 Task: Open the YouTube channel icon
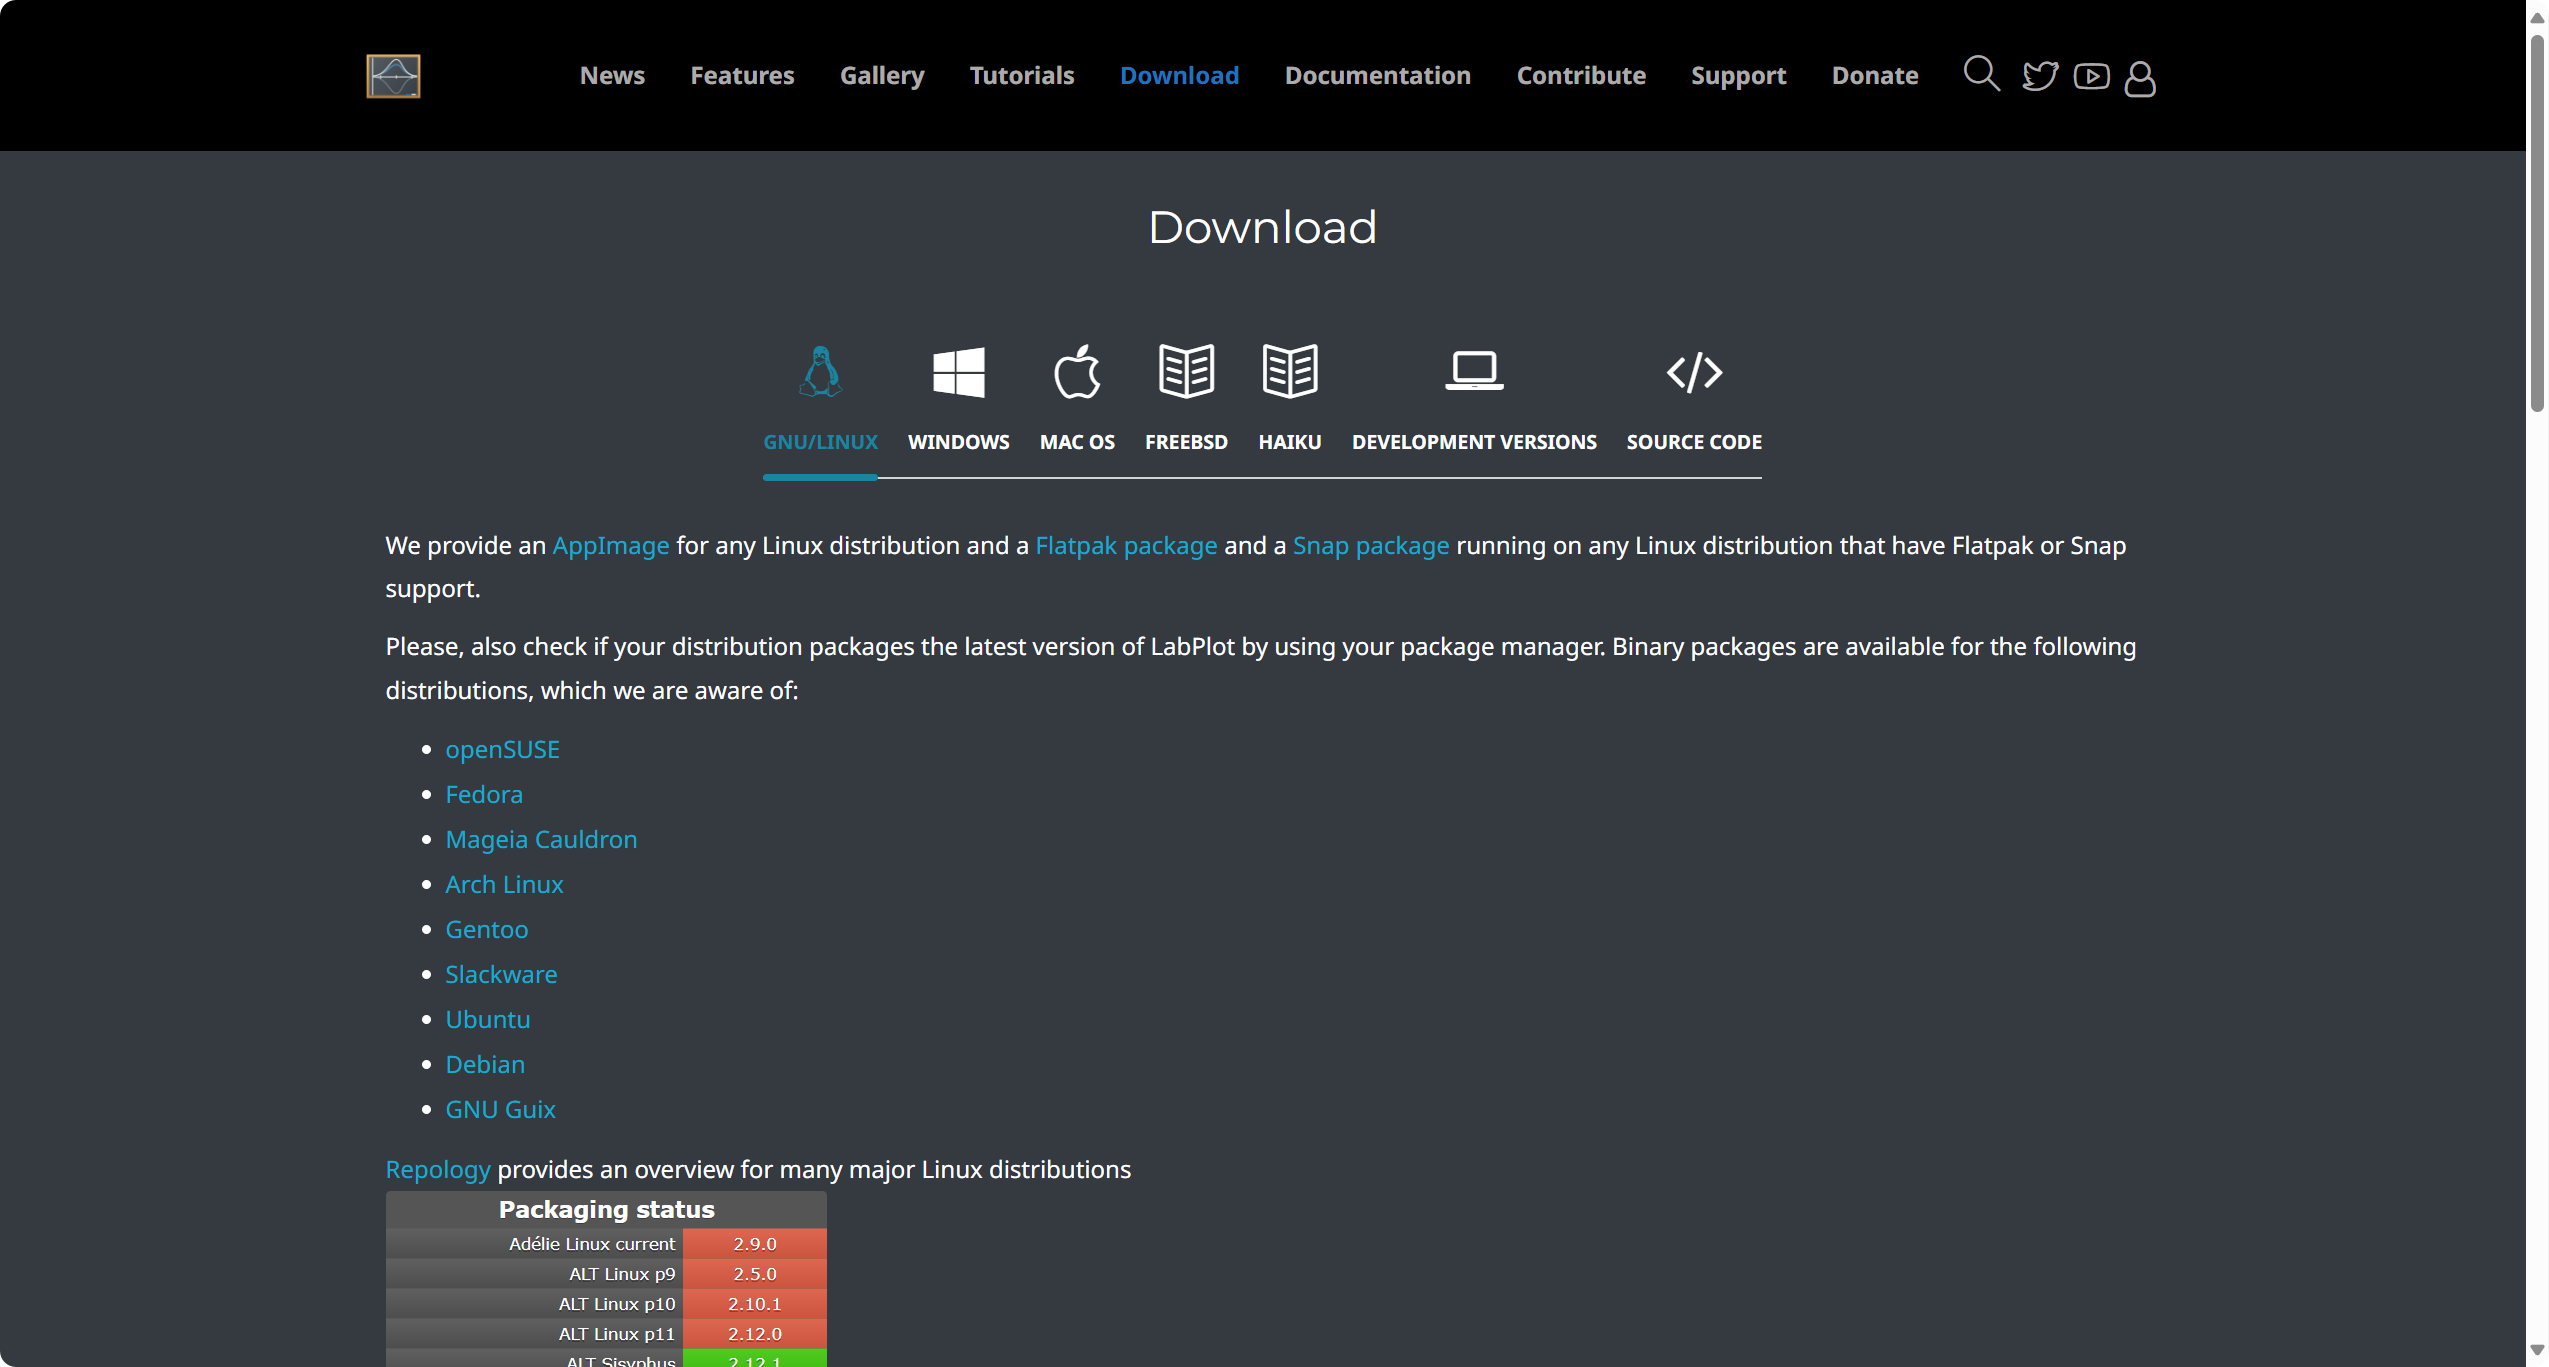pyautogui.click(x=2091, y=76)
